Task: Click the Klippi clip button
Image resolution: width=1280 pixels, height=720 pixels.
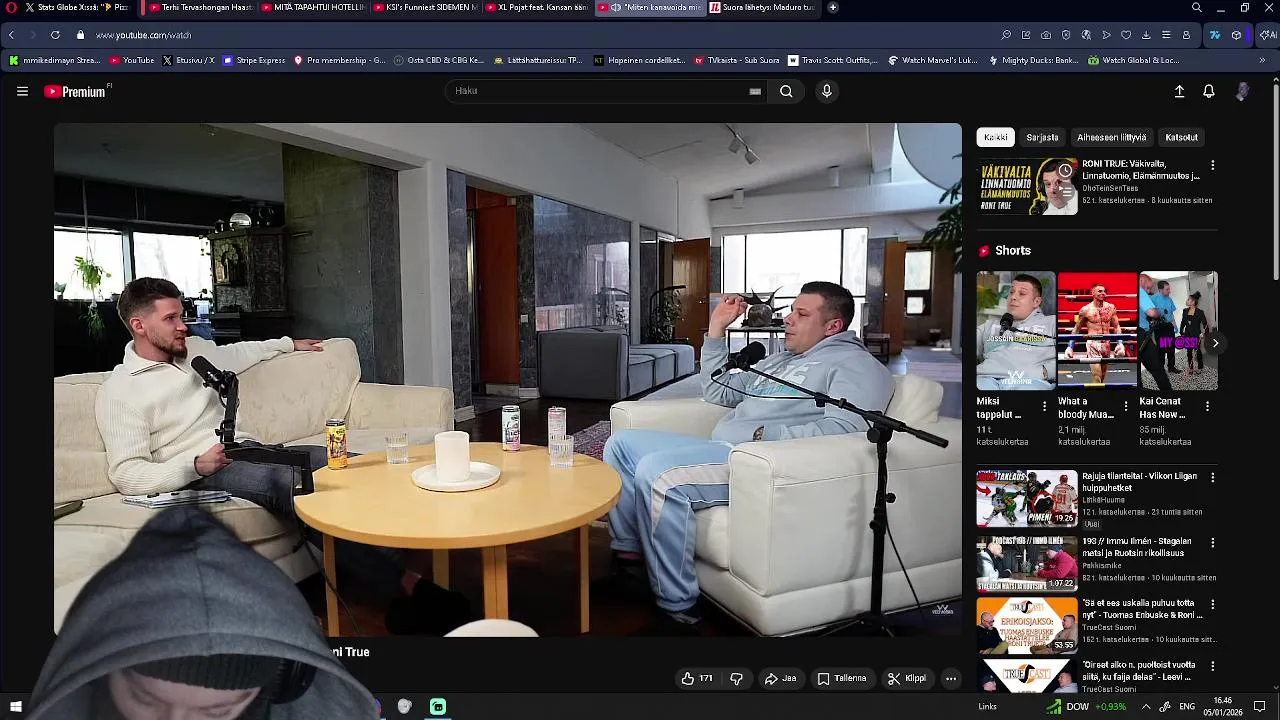Action: [907, 678]
